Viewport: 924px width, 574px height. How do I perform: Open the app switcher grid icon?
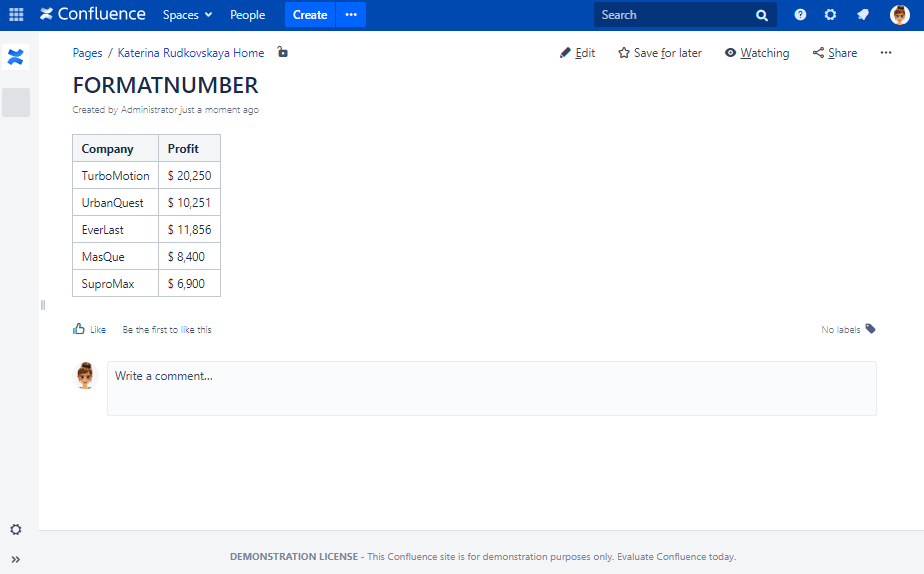point(16,15)
